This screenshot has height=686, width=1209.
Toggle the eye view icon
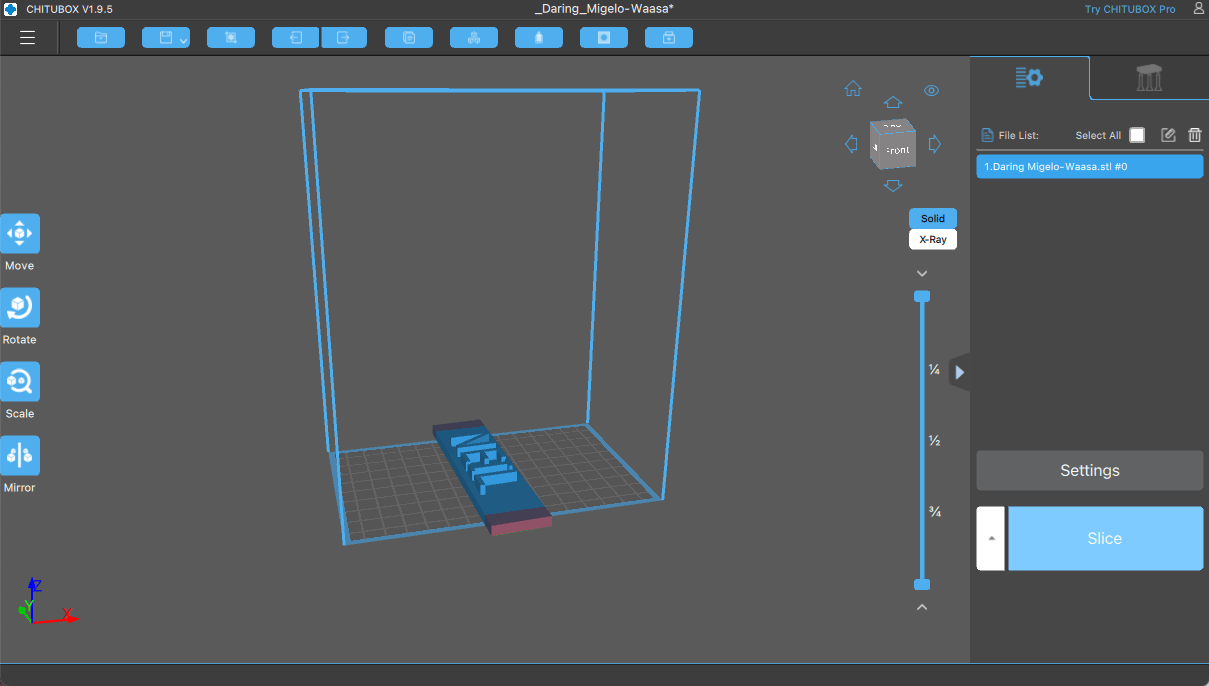coord(931,91)
